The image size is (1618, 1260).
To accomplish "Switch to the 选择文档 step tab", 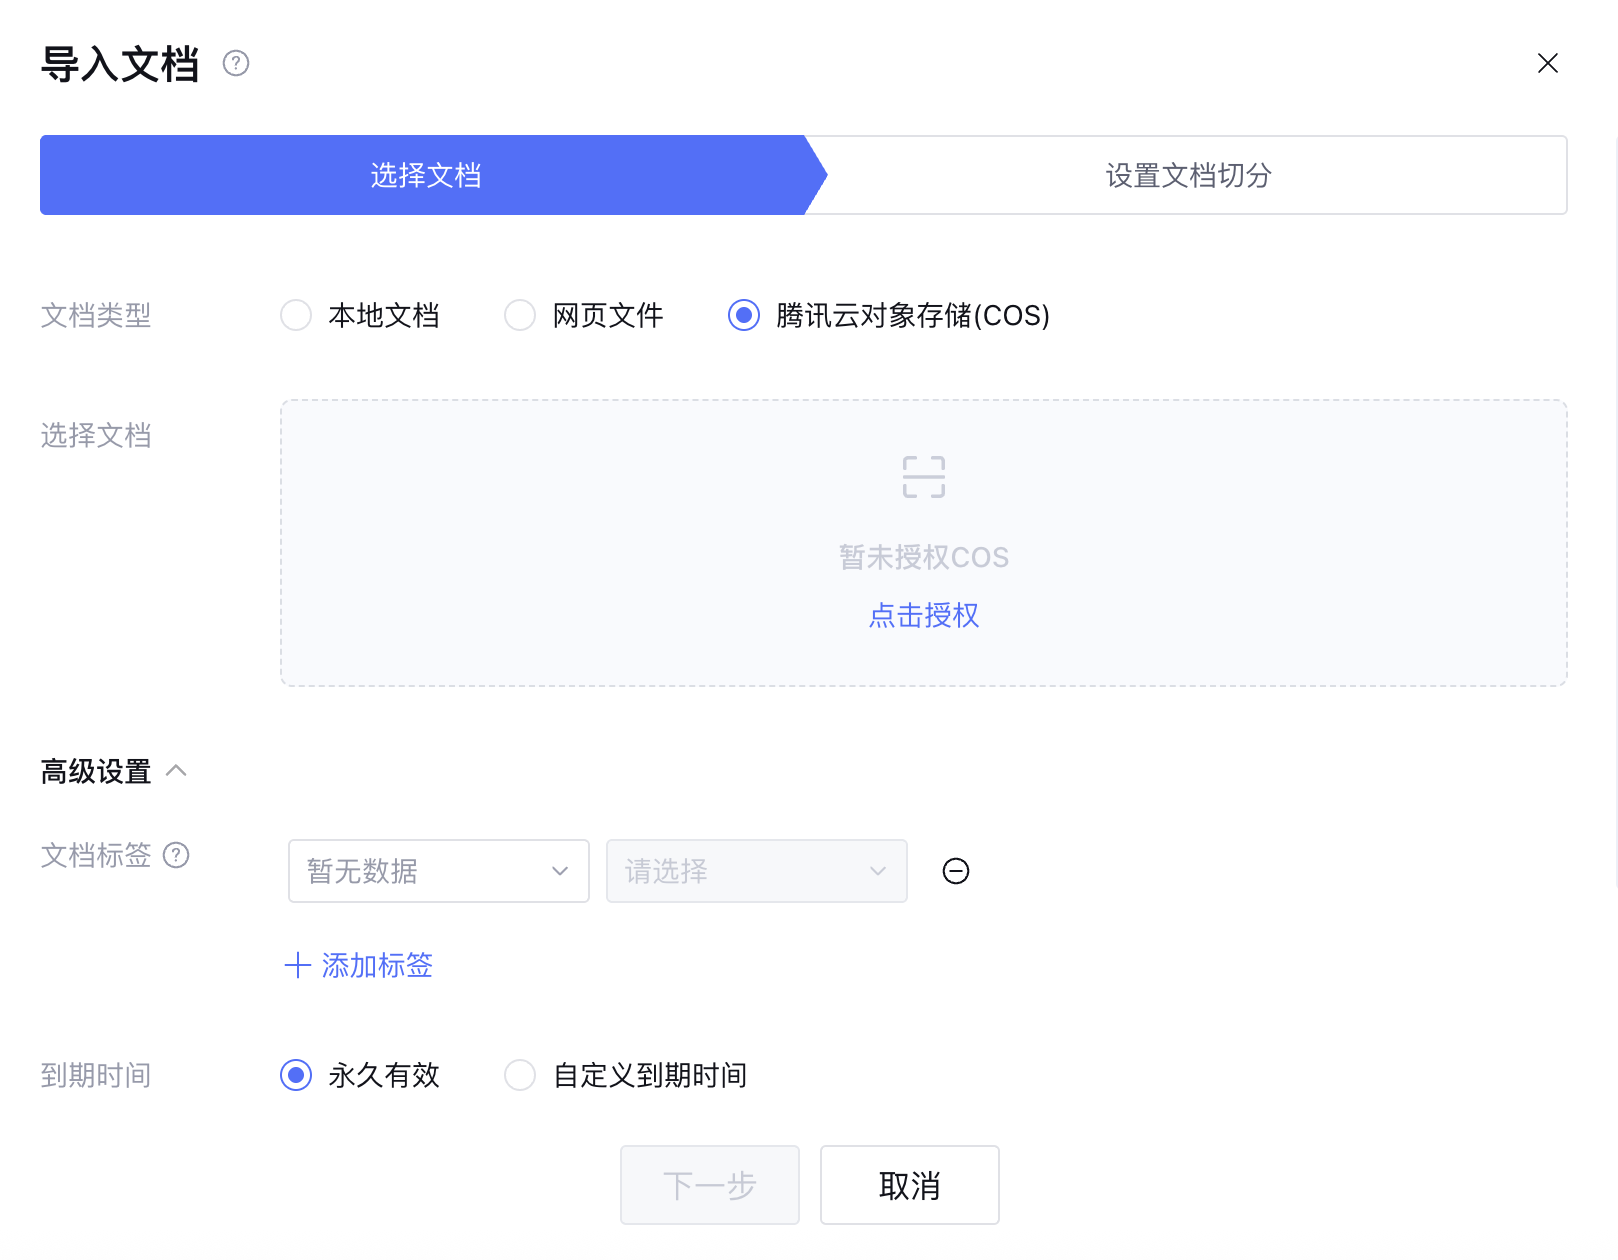I will point(425,176).
